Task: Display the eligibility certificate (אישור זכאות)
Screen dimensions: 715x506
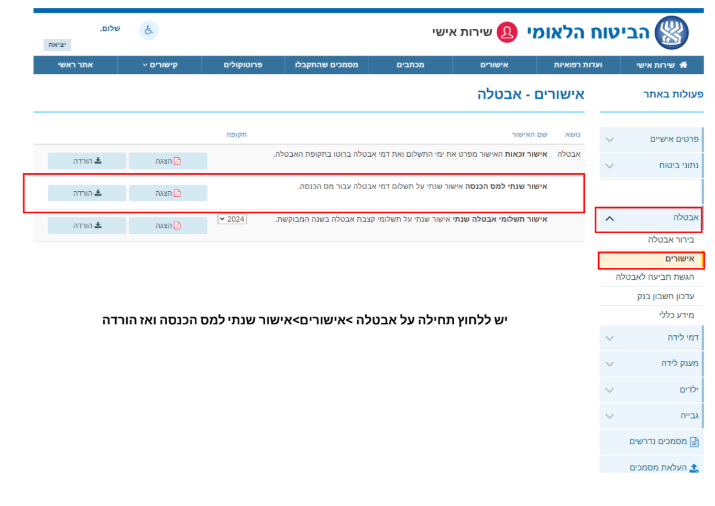Action: pos(168,161)
